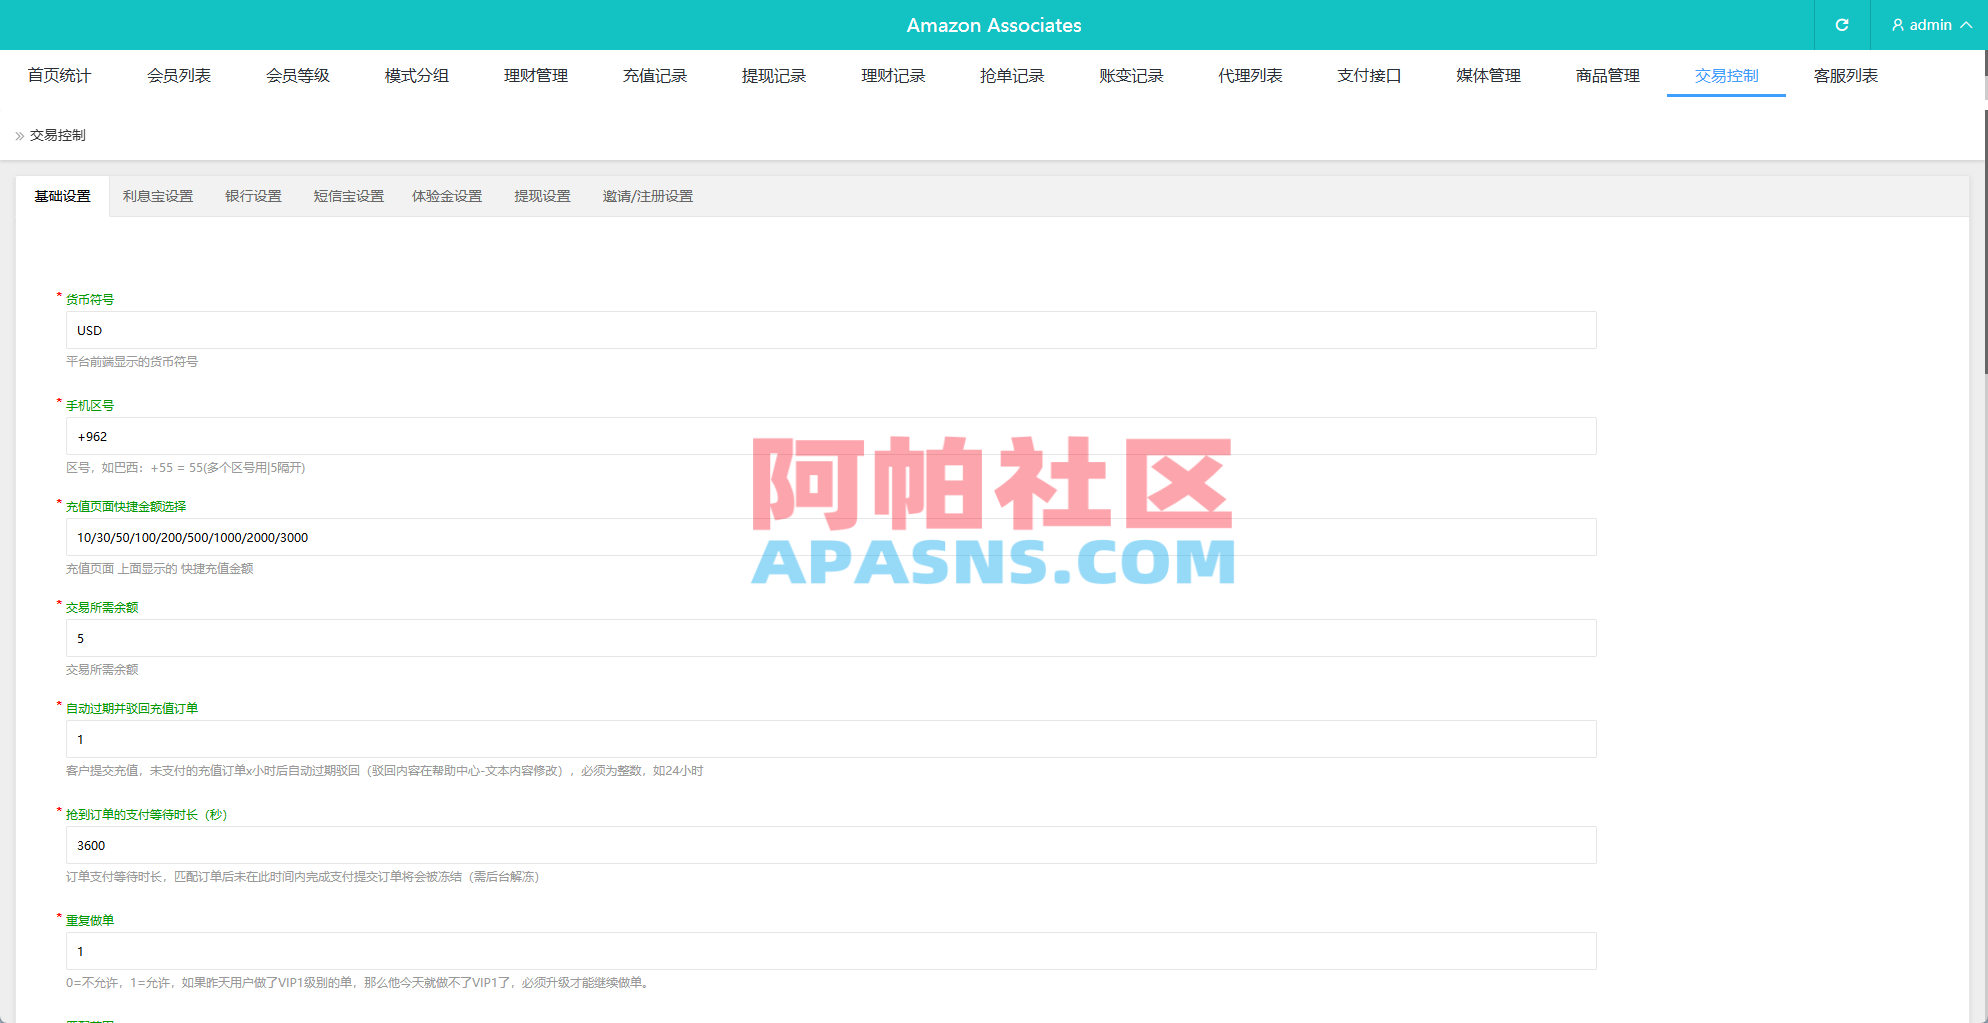Click the 充值页面快捷金额选择 input field
Screen dimensions: 1988x1023
(x=831, y=537)
